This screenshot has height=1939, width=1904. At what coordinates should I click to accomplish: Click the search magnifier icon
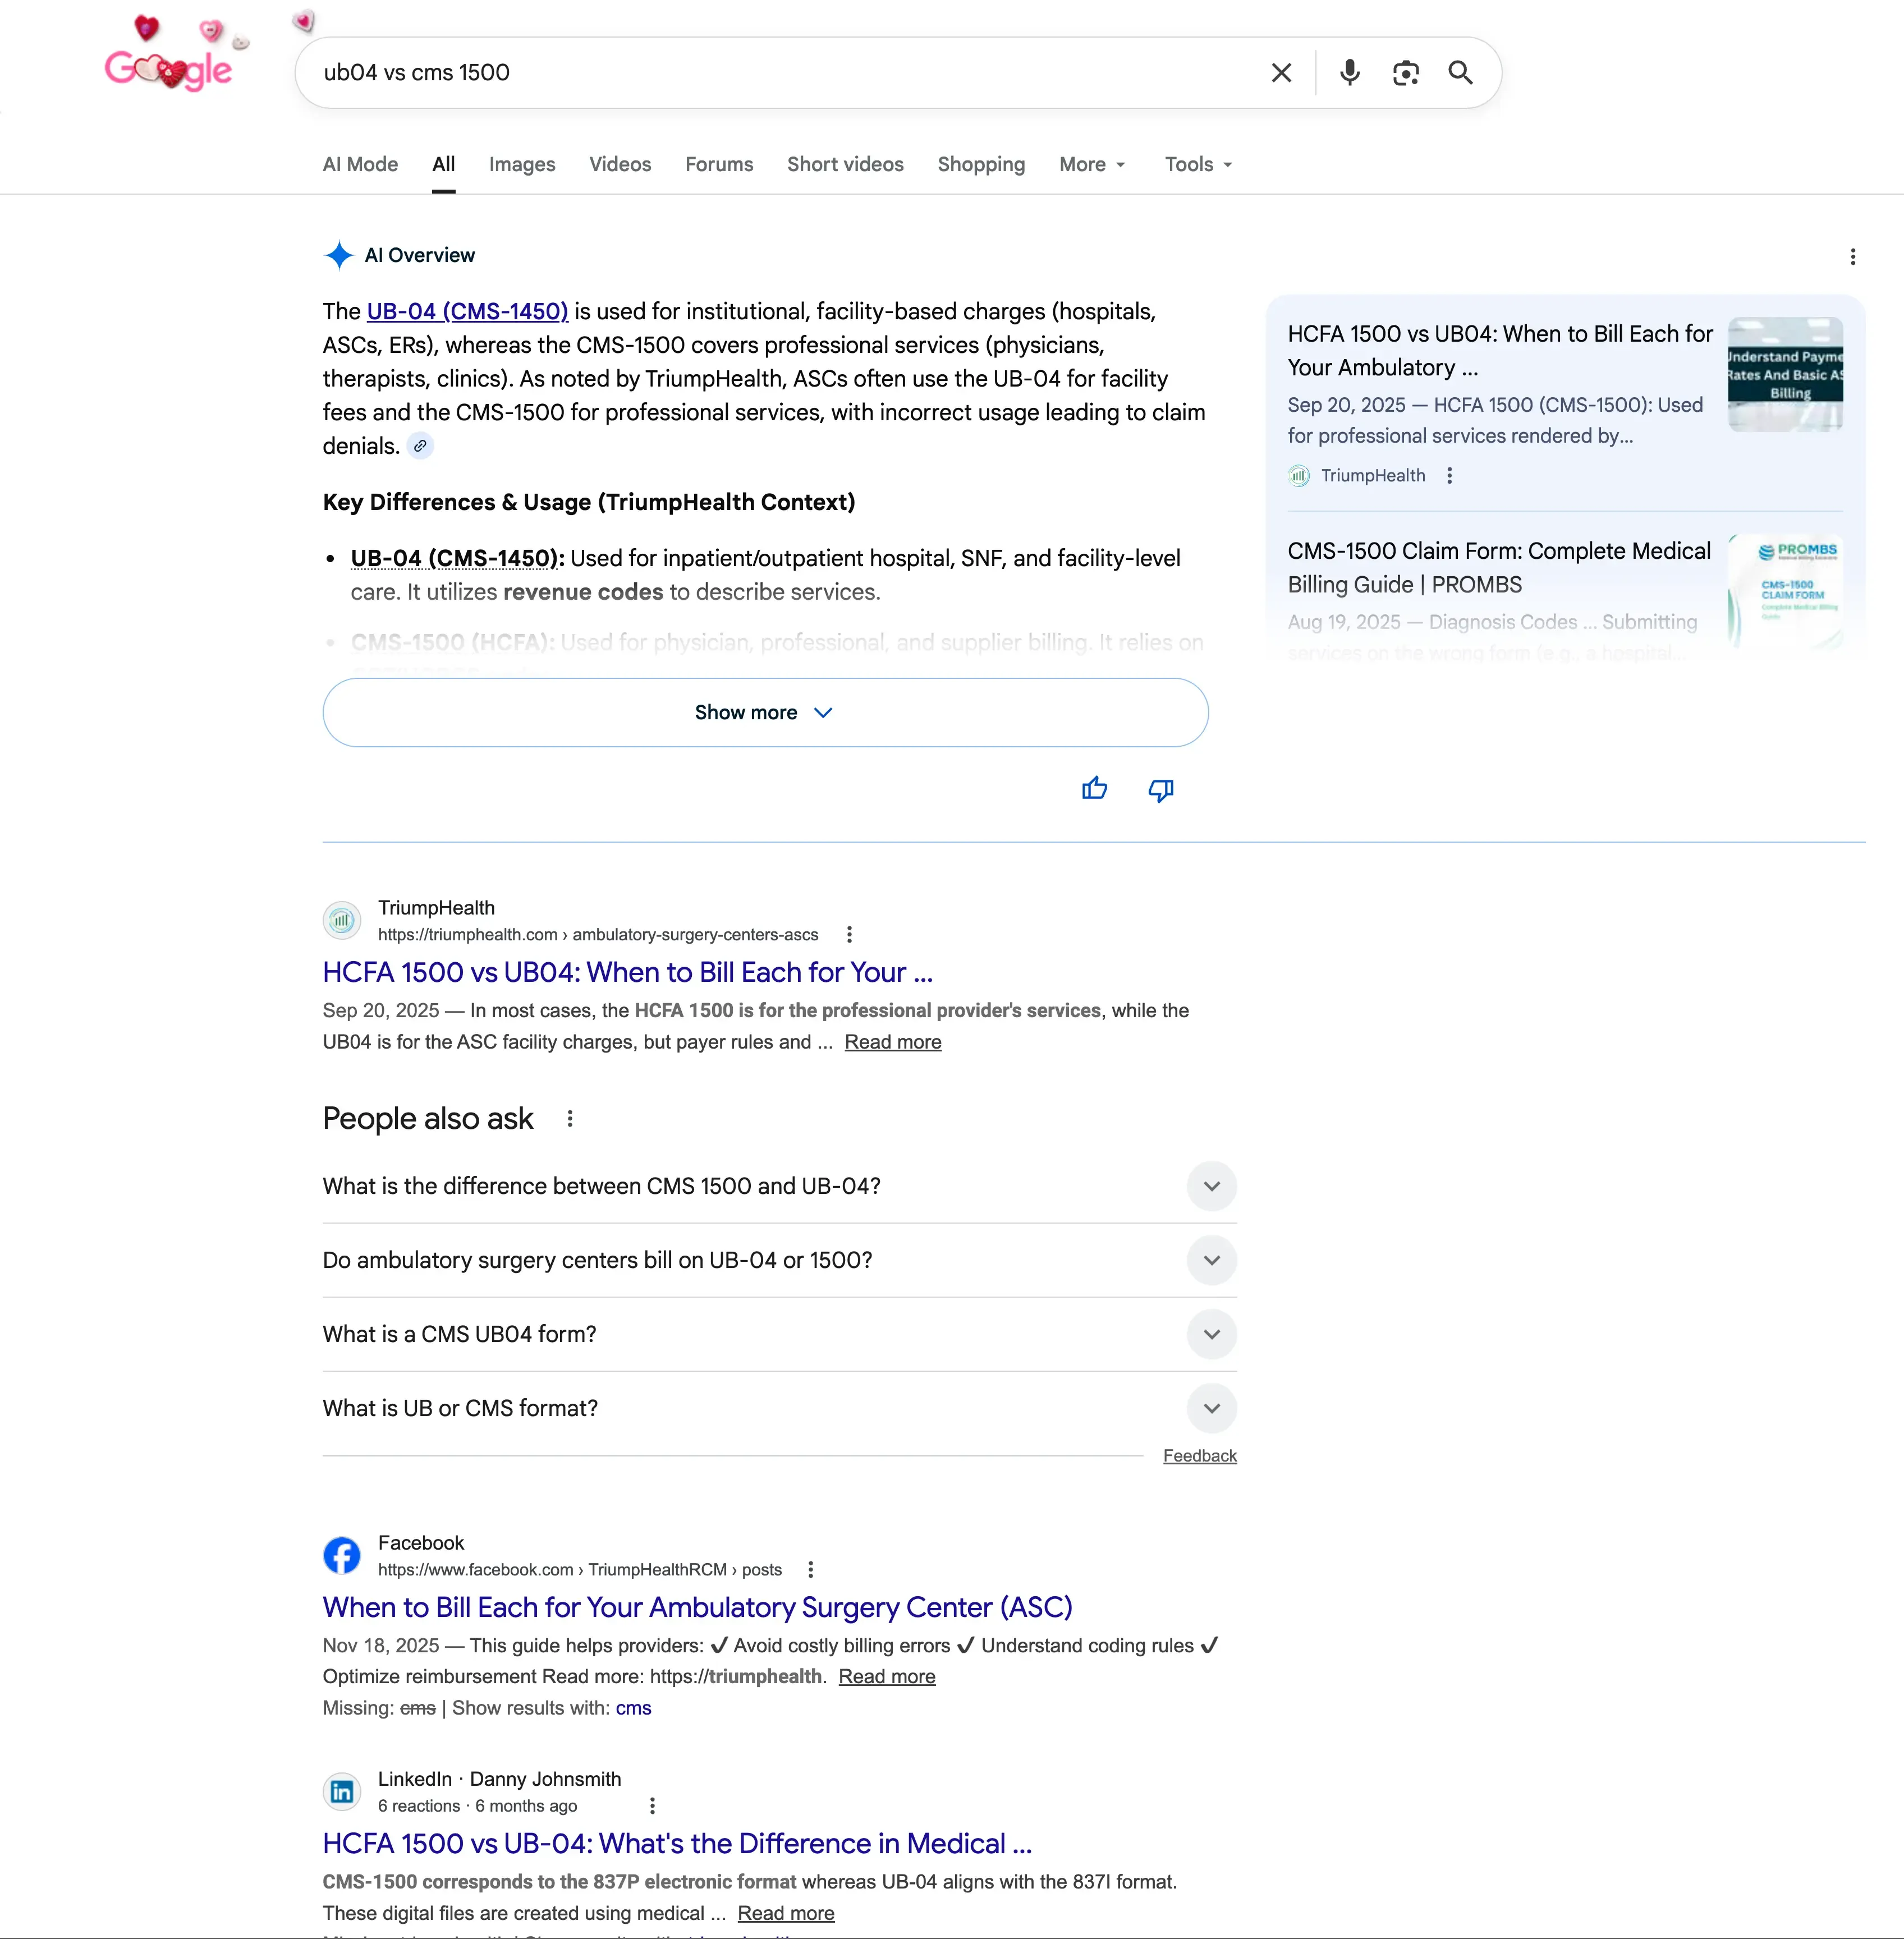coord(1460,73)
